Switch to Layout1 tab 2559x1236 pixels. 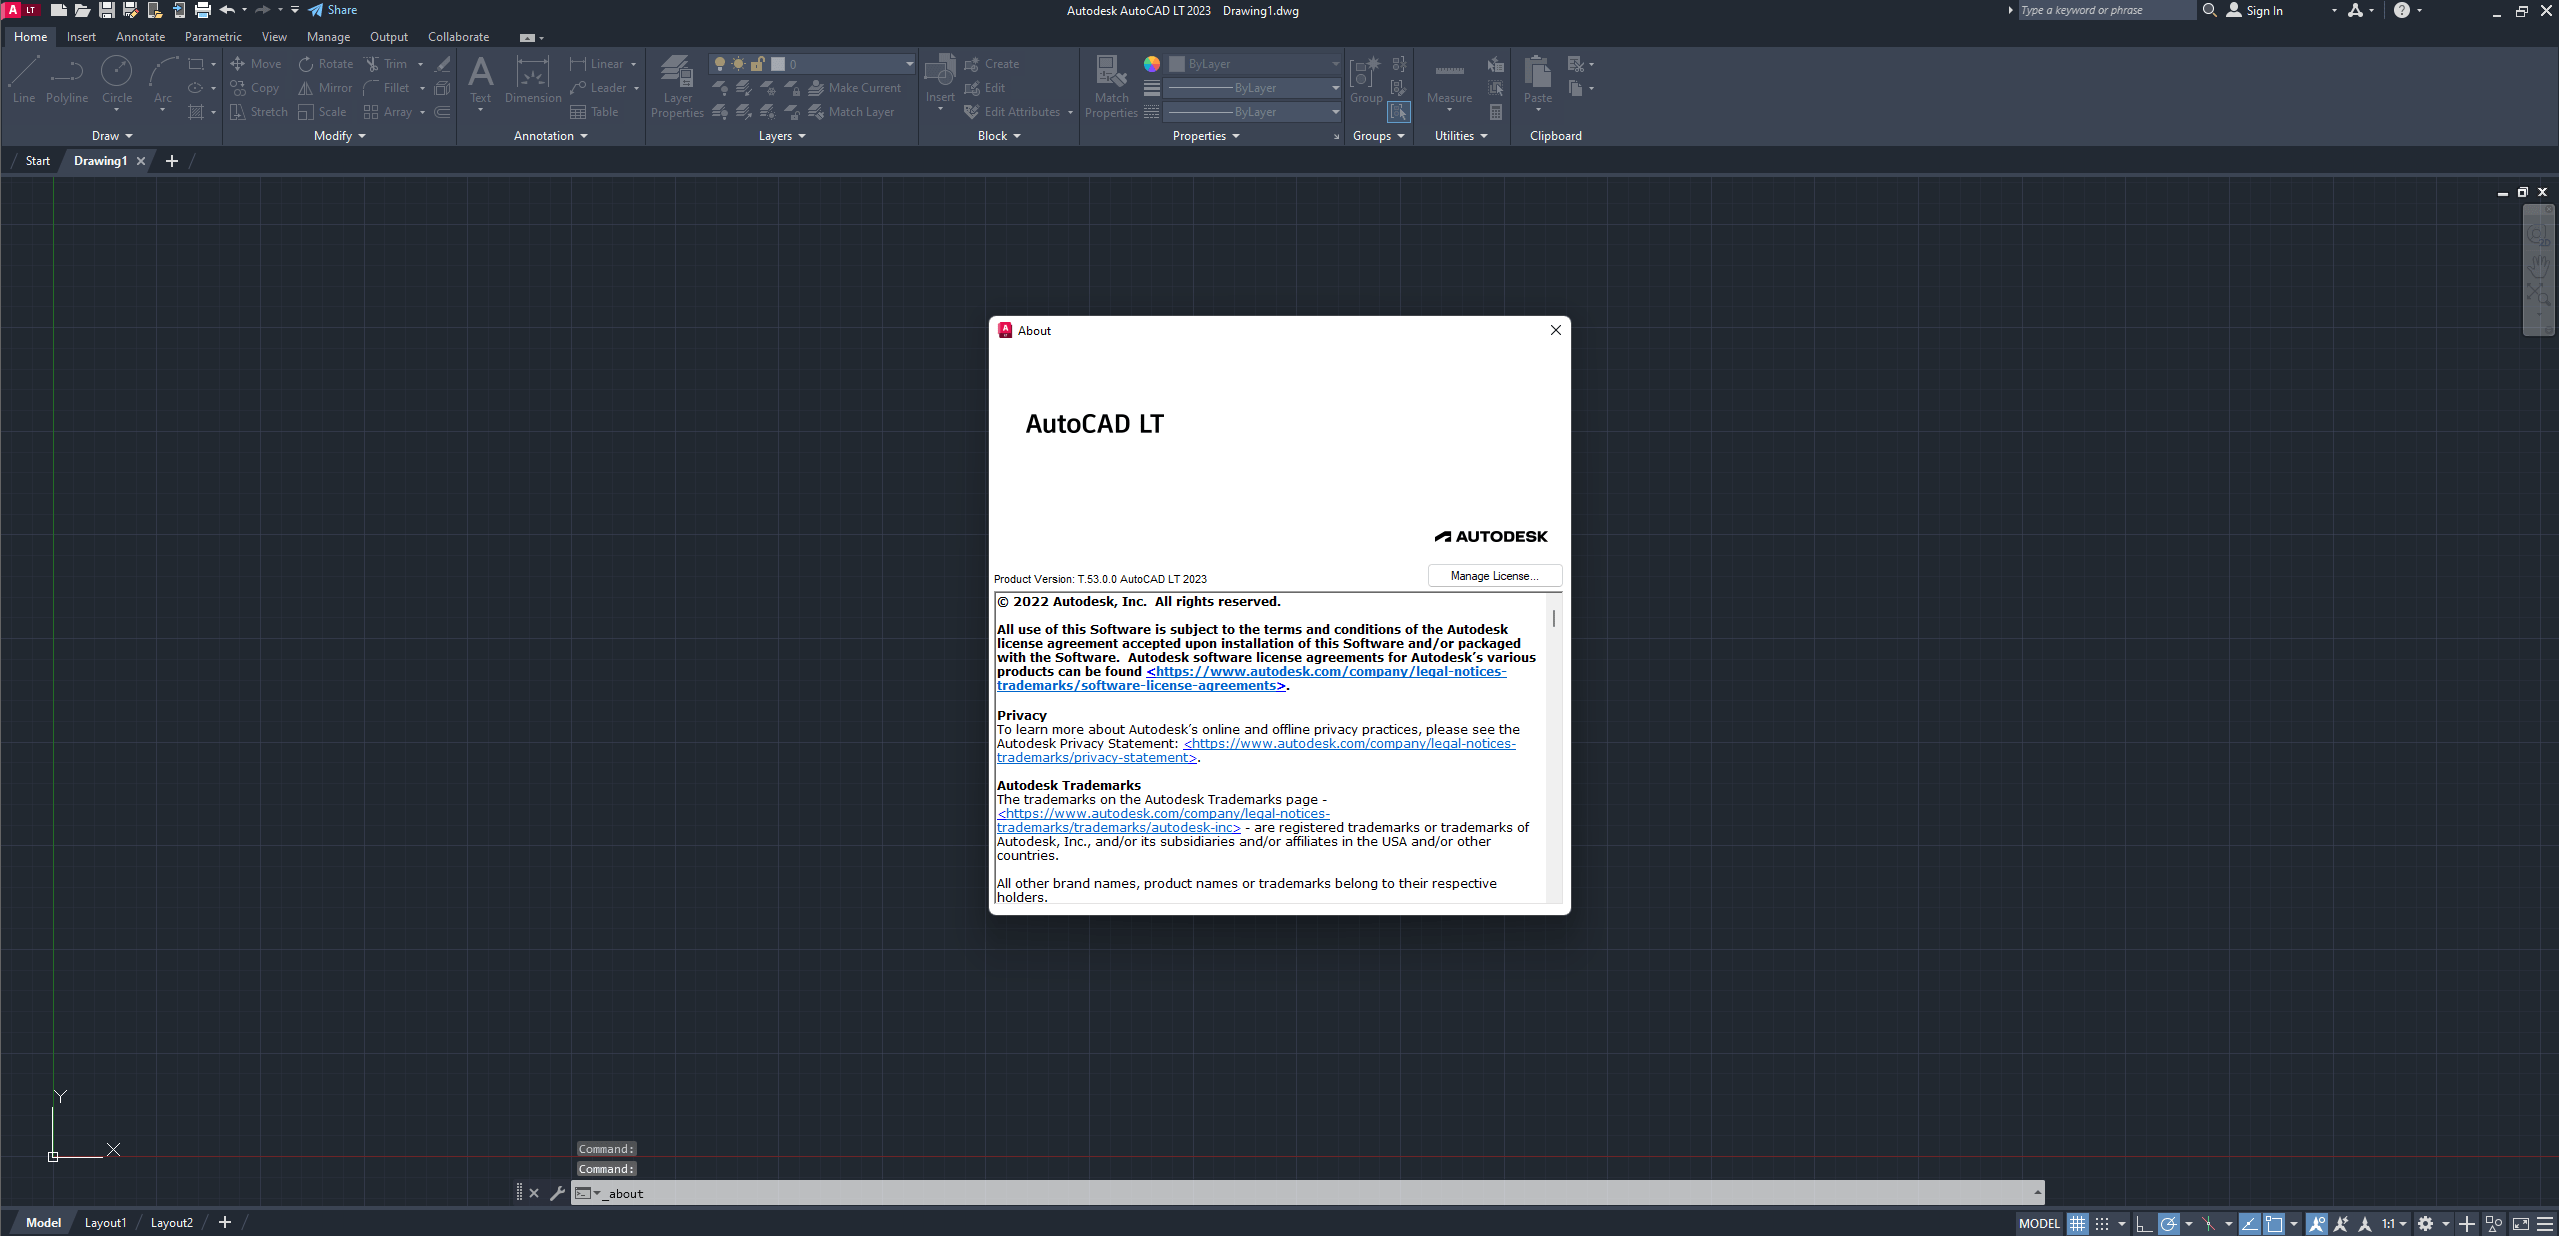tap(105, 1222)
